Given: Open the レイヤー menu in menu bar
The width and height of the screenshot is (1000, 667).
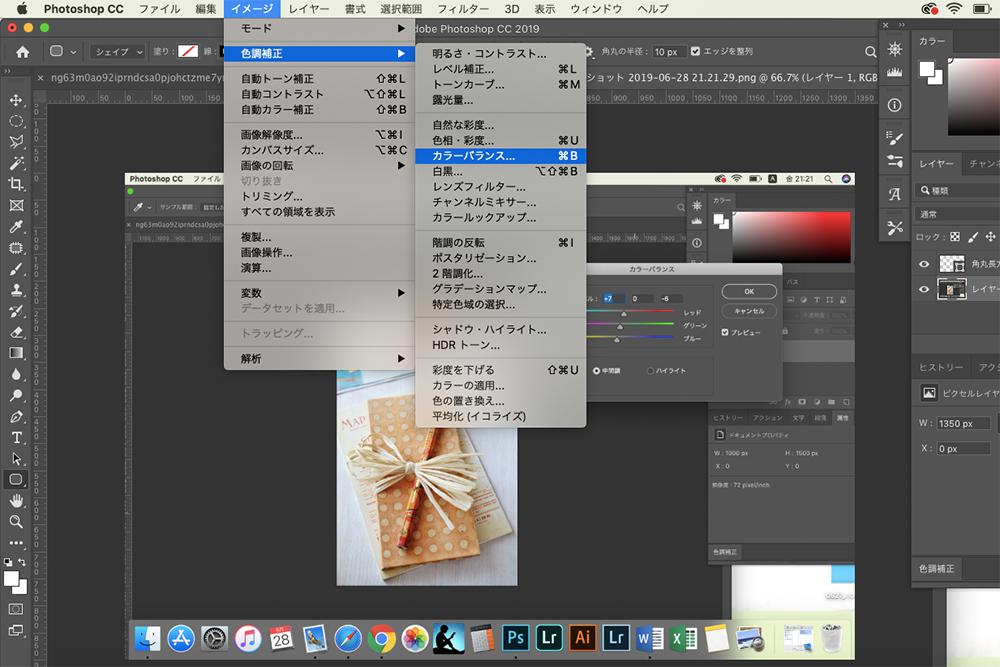Looking at the screenshot, I should coord(309,9).
